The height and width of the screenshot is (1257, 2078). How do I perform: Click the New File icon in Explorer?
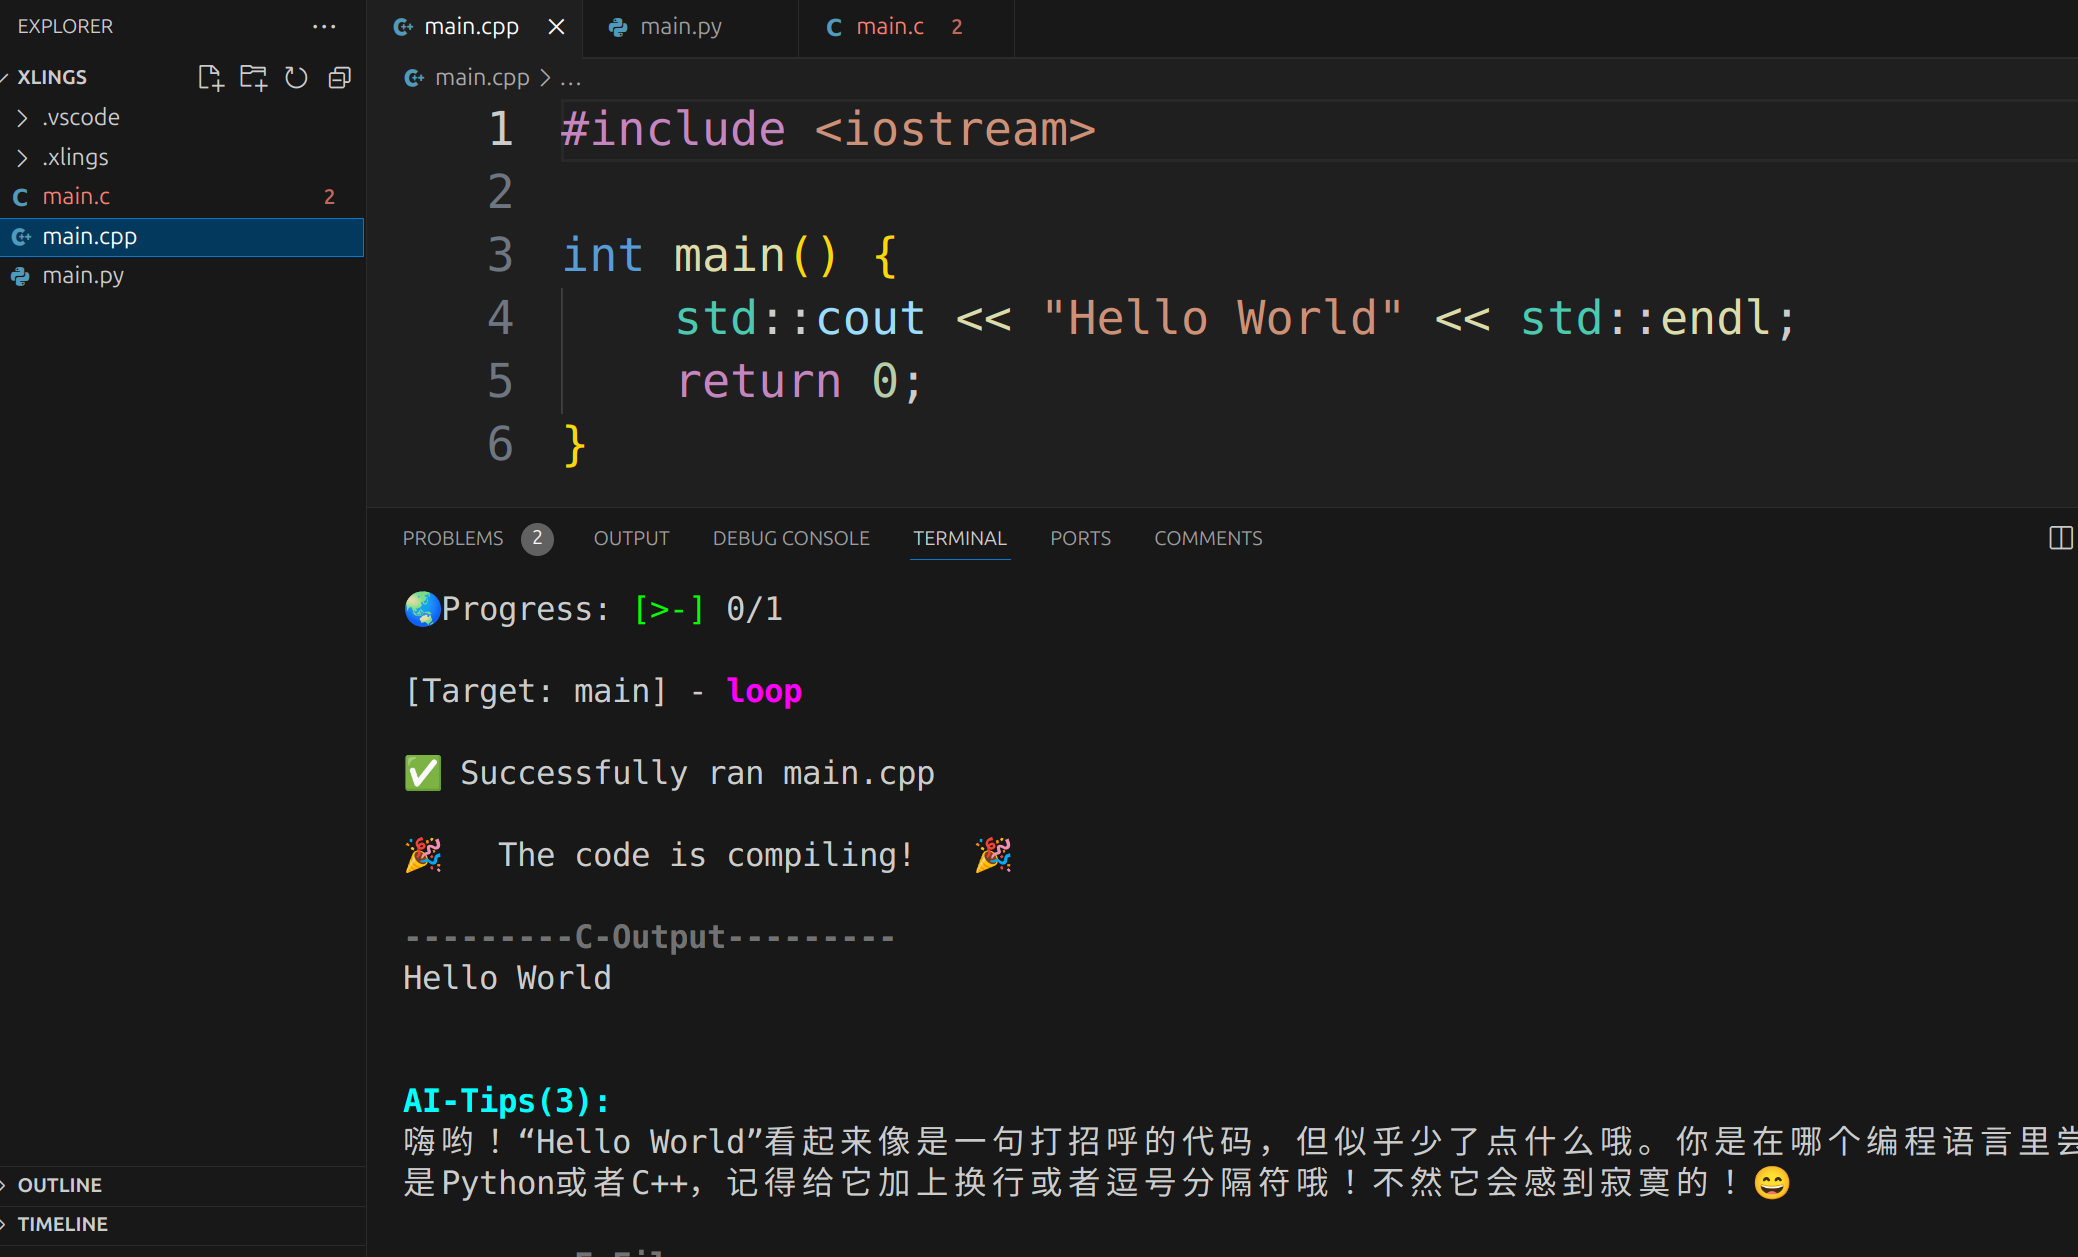point(210,77)
